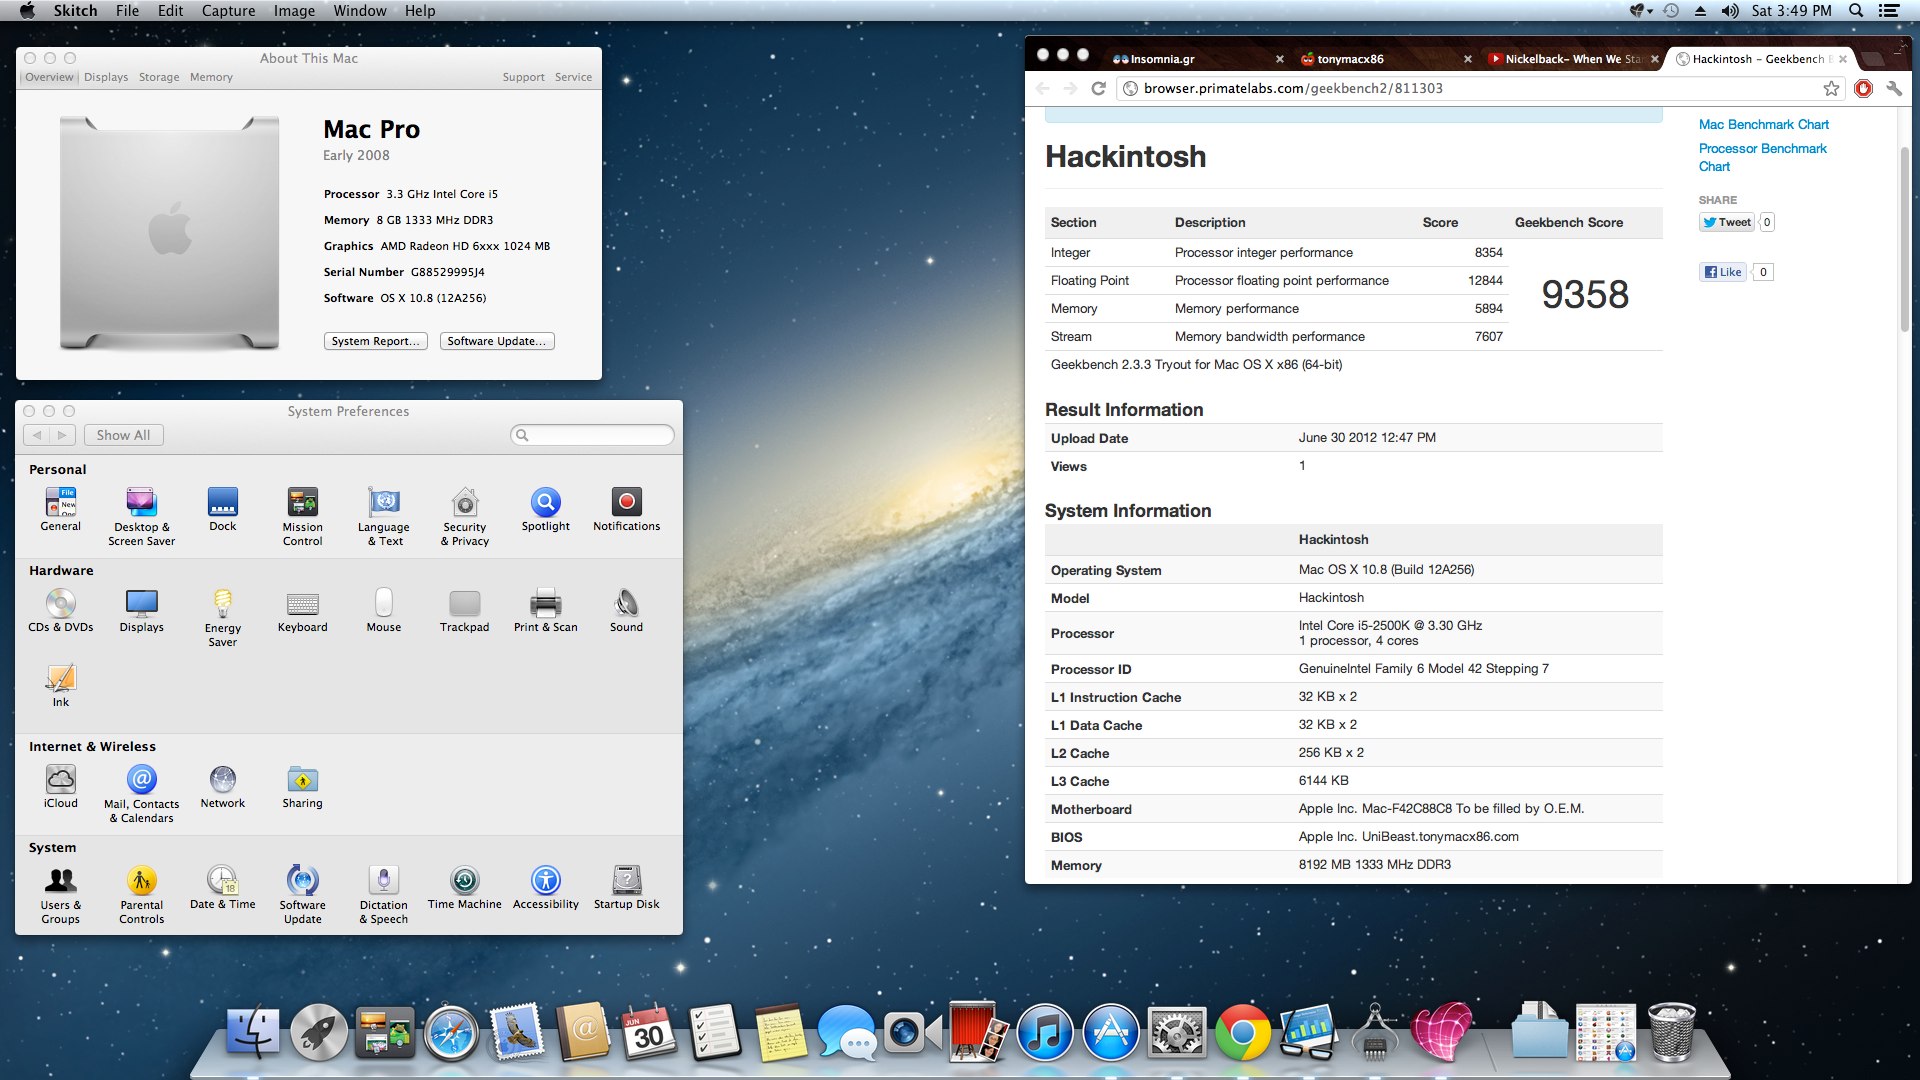Open Mission Control preferences
The image size is (1920, 1080).
(302, 516)
